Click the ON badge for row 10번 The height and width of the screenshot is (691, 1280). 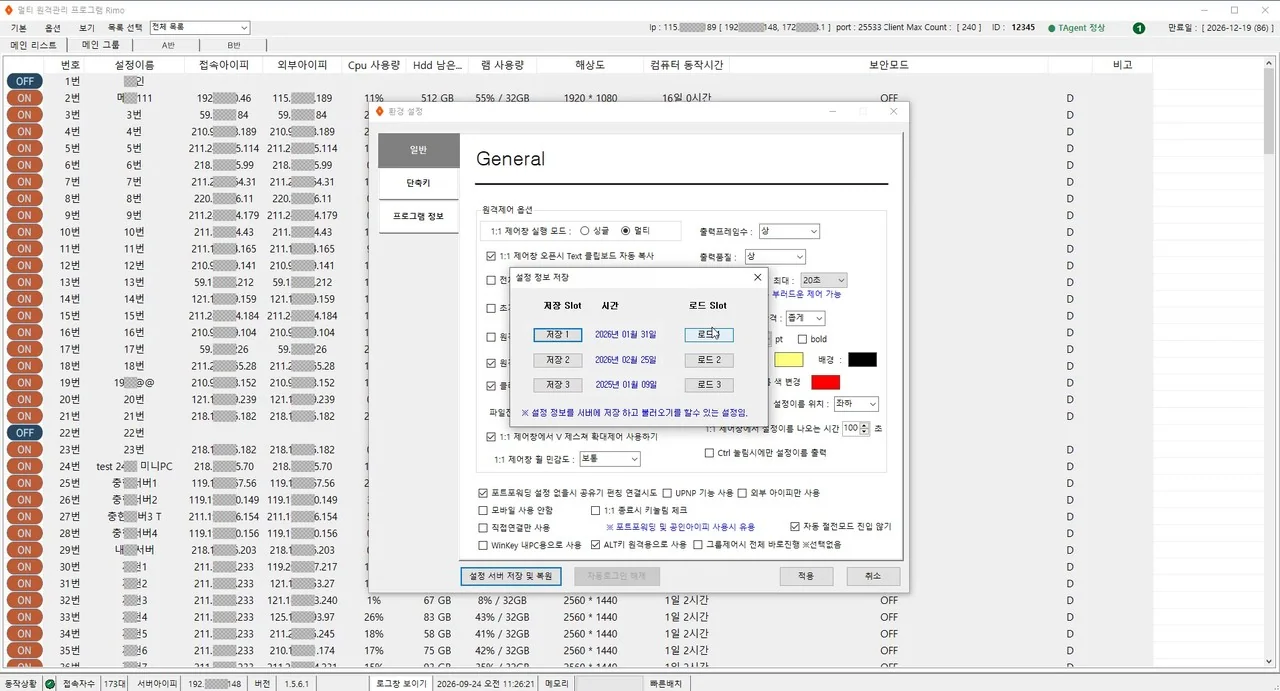click(23, 232)
